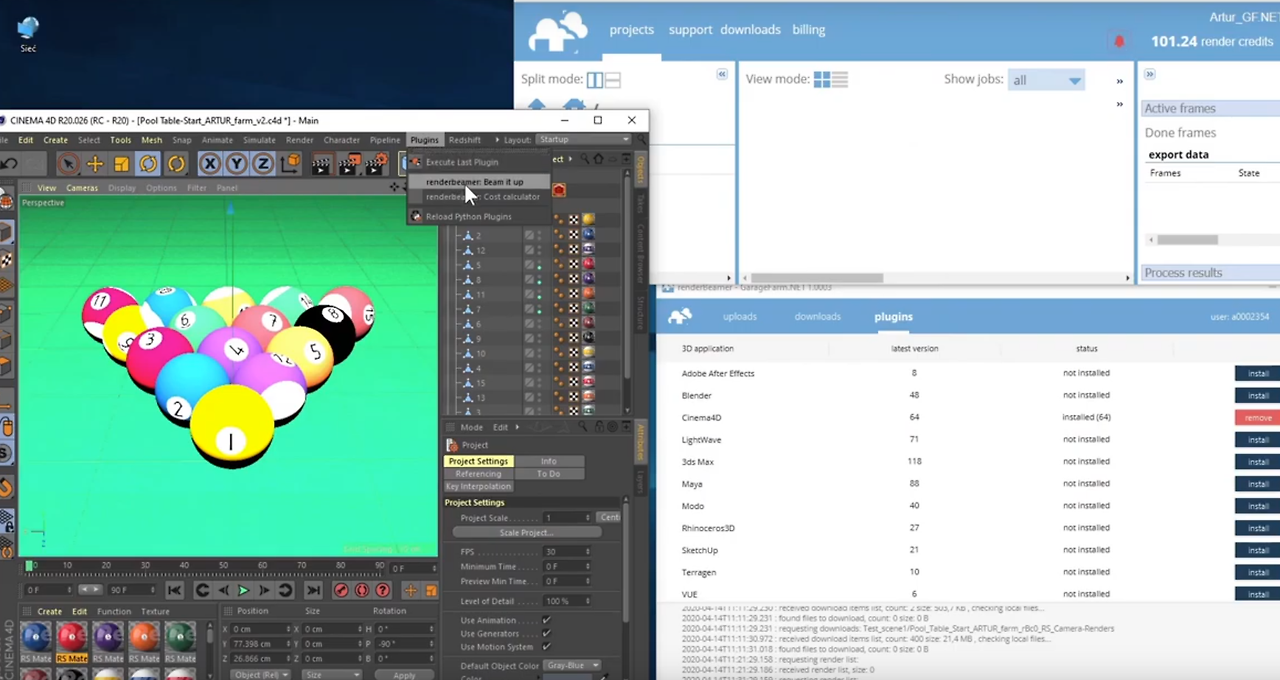Toggle Use Generators checkbox
1280x680 pixels.
pos(546,634)
